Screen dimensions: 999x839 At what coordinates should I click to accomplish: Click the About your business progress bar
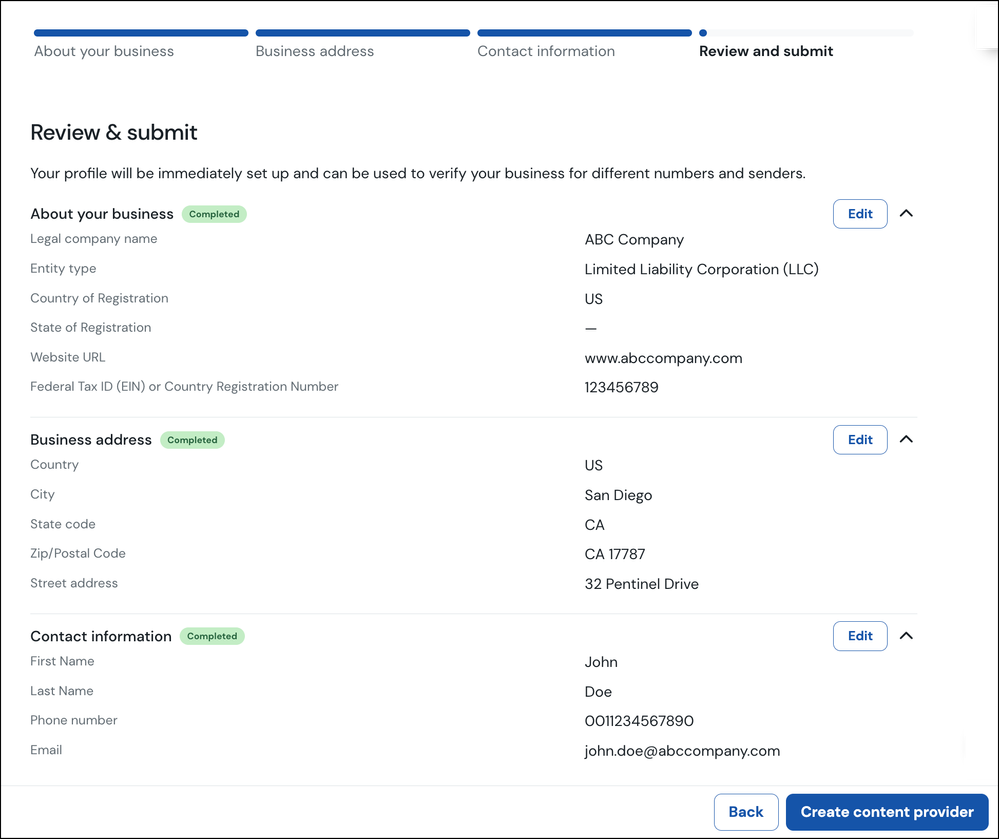point(141,32)
